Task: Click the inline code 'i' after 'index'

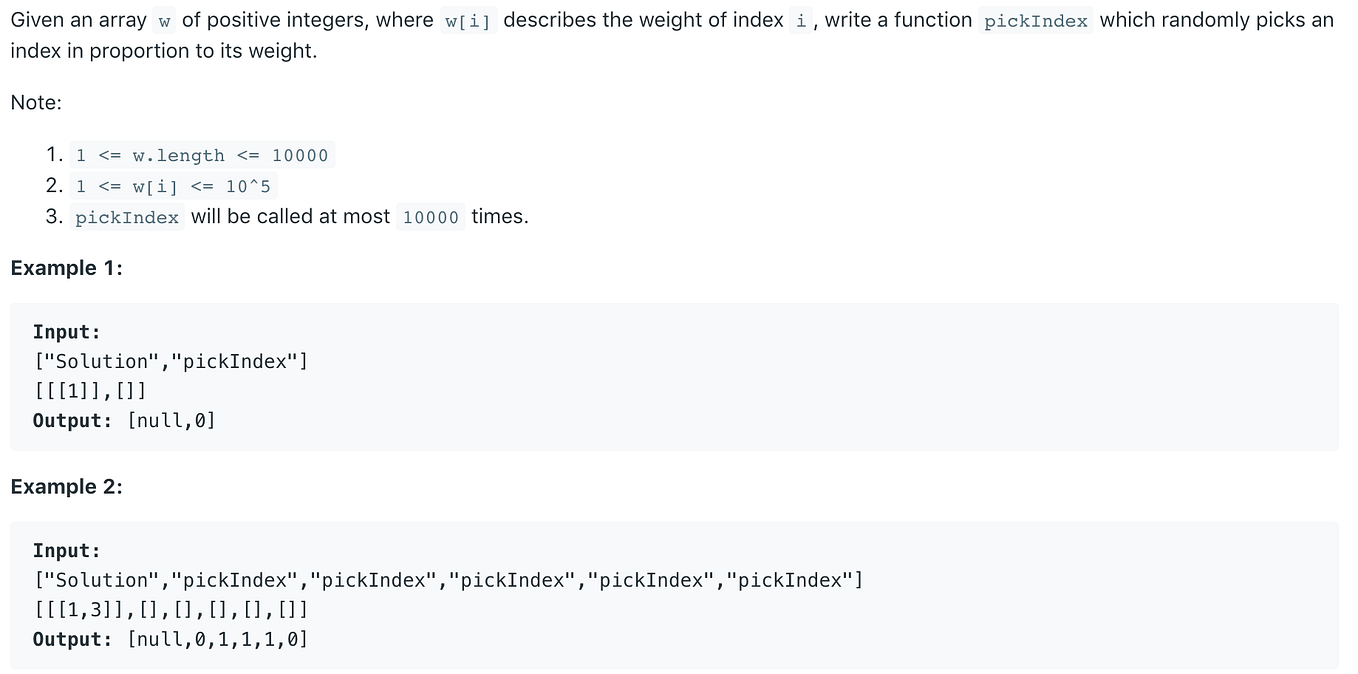Action: pyautogui.click(x=800, y=21)
